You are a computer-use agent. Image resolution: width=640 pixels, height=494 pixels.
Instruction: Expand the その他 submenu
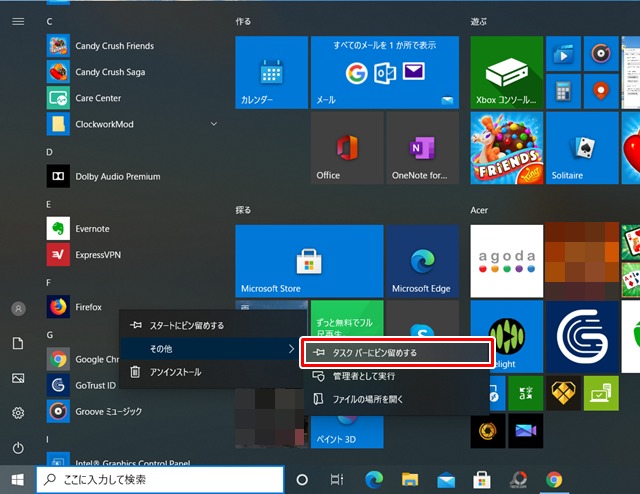(x=208, y=348)
